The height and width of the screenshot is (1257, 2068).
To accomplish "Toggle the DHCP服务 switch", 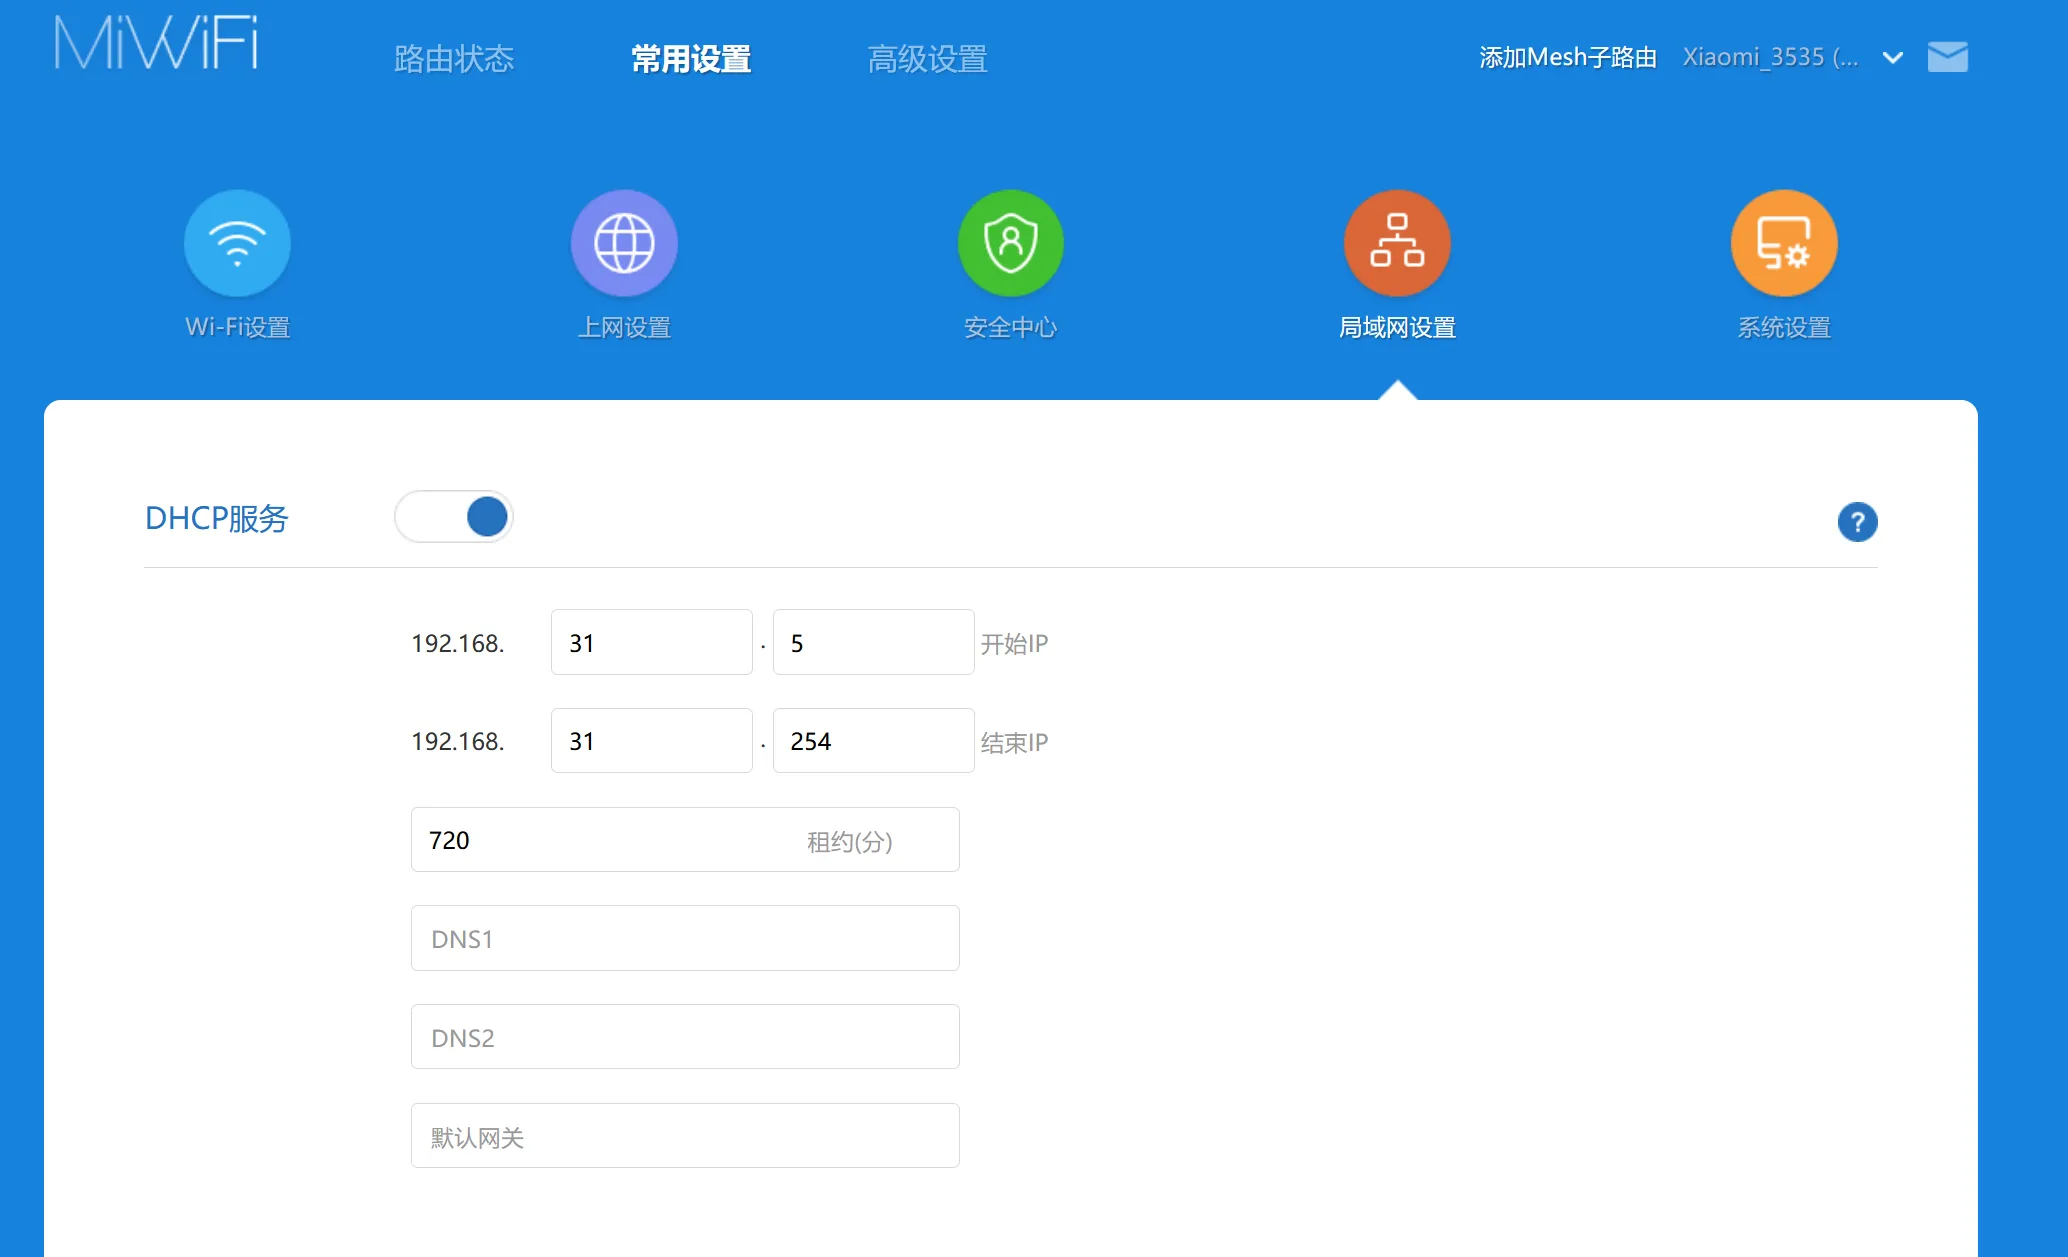I will 454,517.
